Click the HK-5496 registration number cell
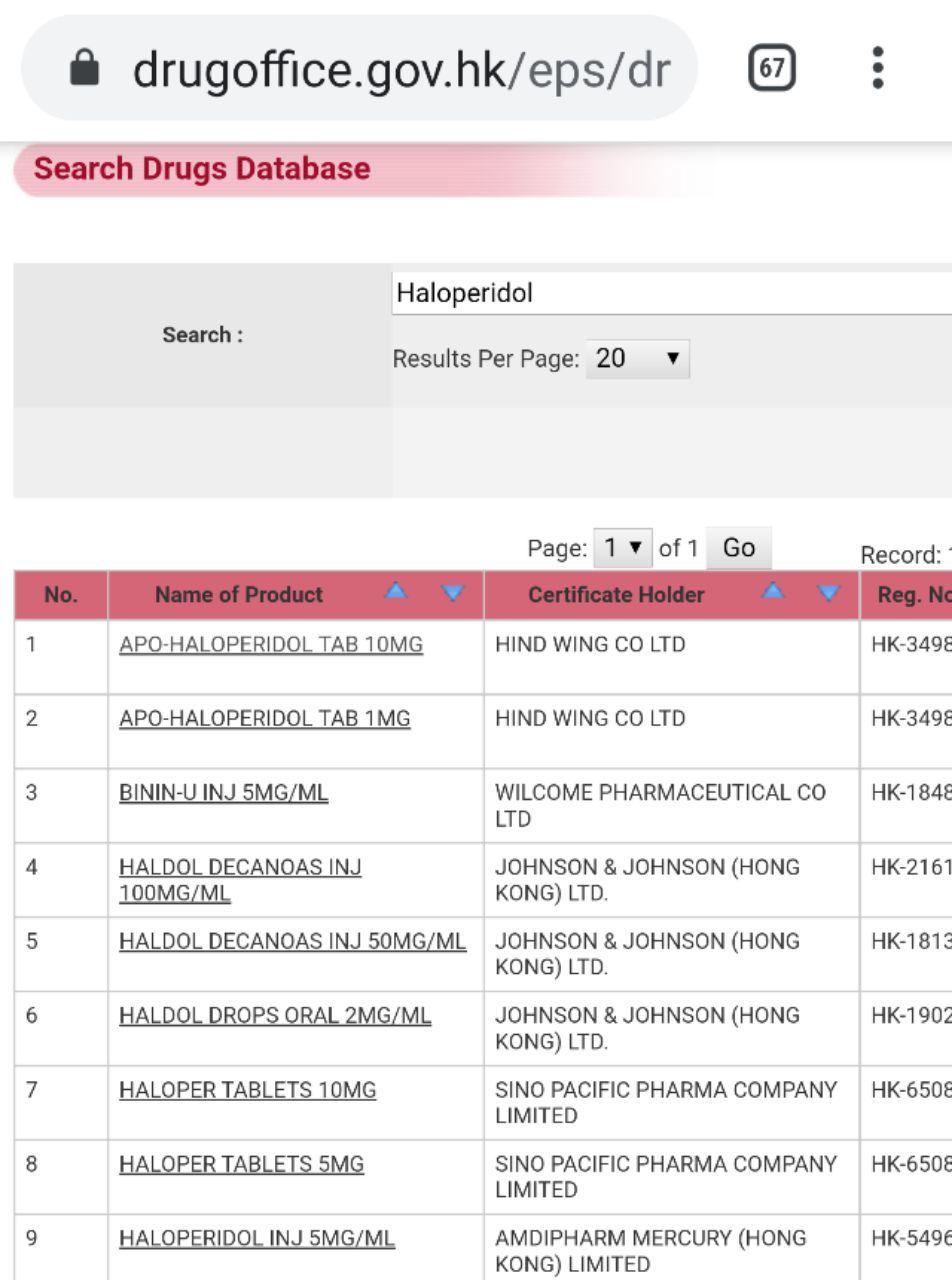The width and height of the screenshot is (952, 1280). [906, 1247]
